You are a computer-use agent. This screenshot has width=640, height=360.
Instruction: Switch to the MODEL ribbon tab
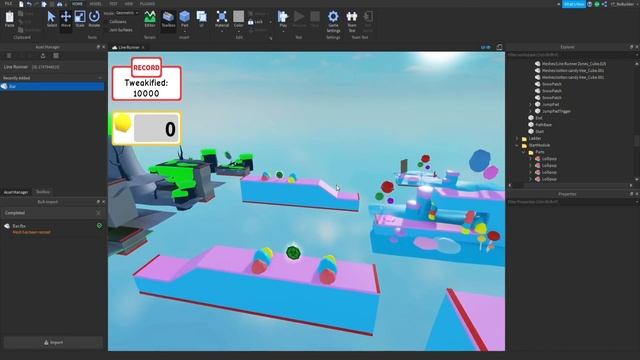click(x=95, y=4)
